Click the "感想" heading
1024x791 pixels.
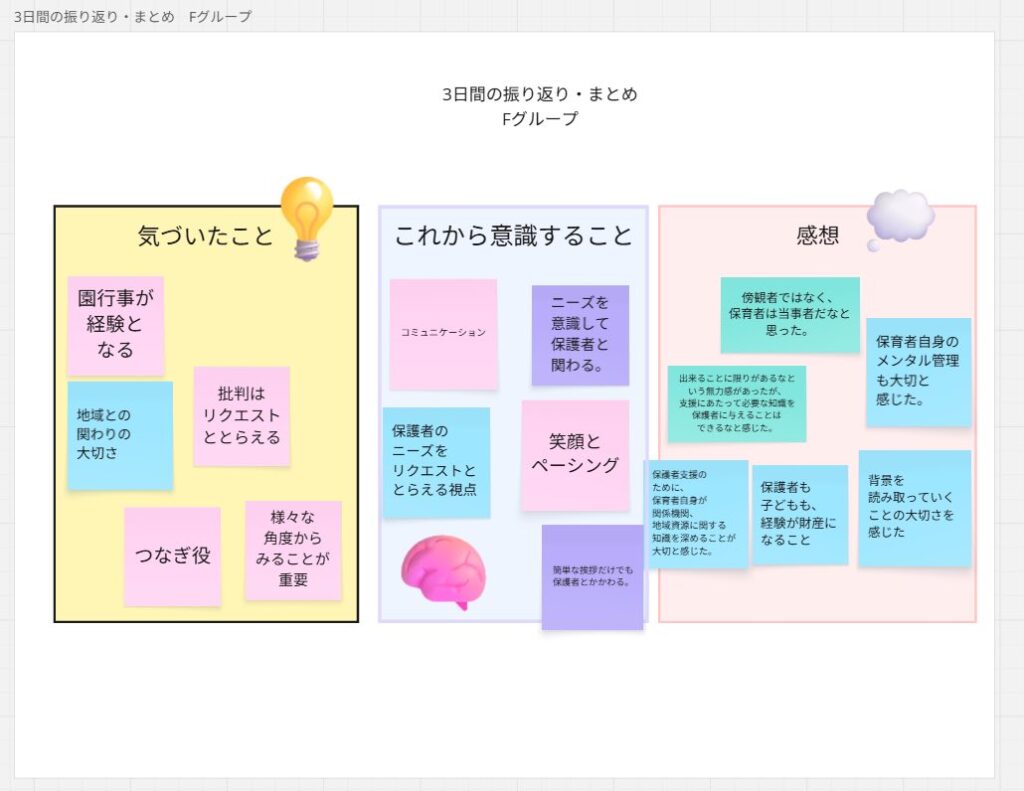tap(817, 236)
